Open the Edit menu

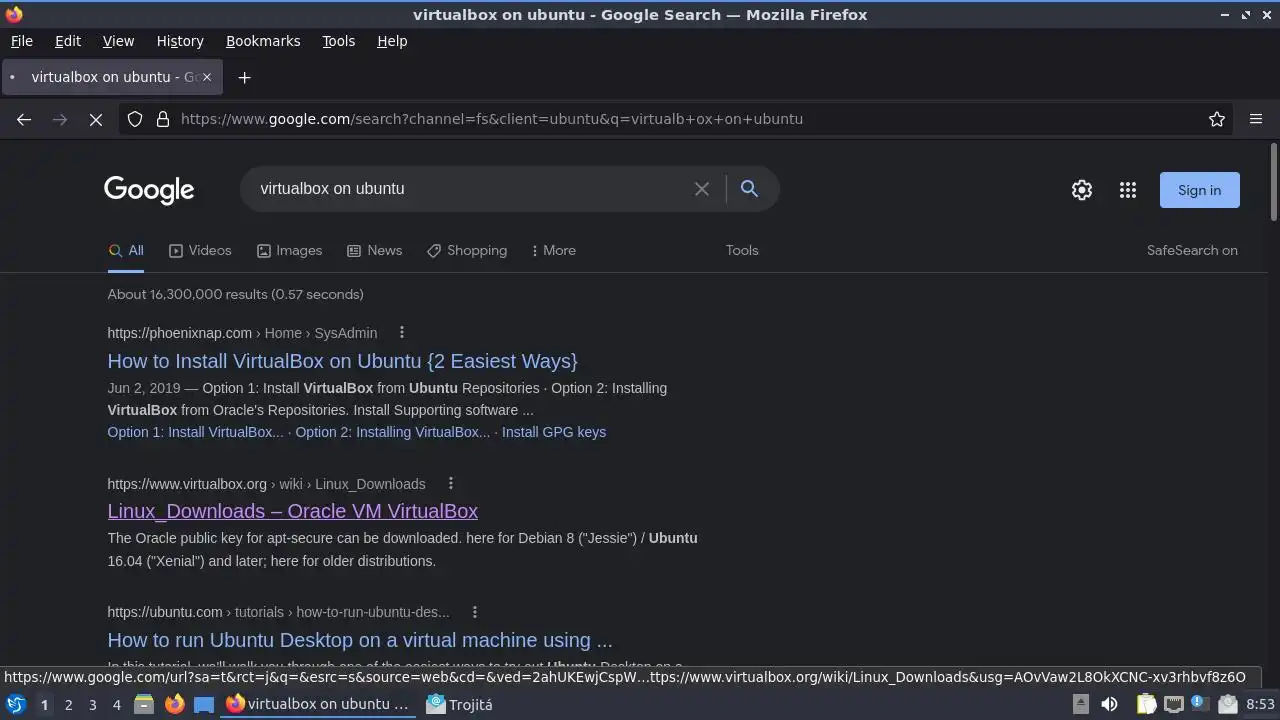pos(68,41)
